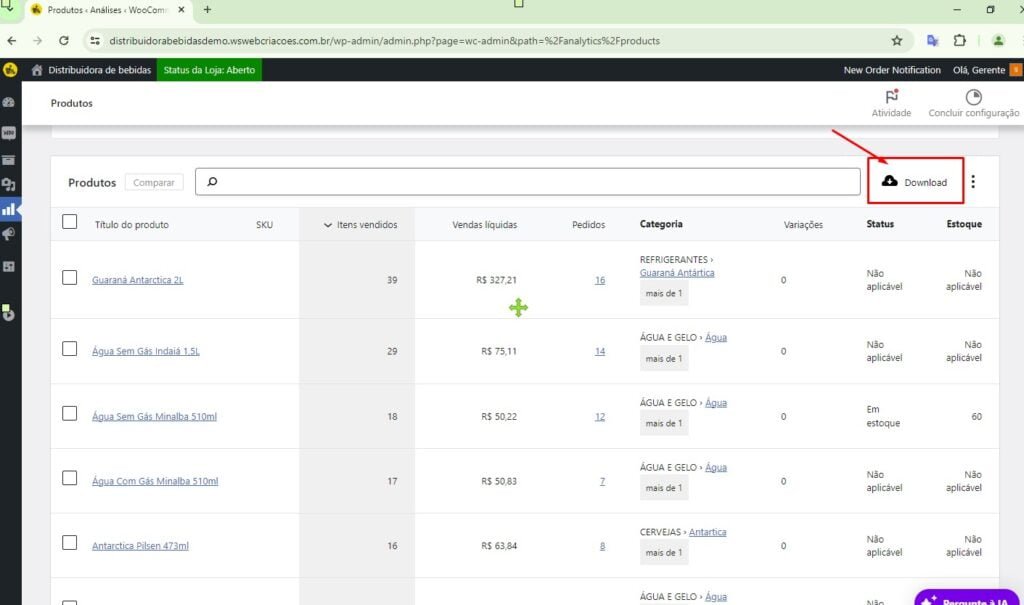Click the home icon beside Distribuidora de bebidas

tap(37, 70)
